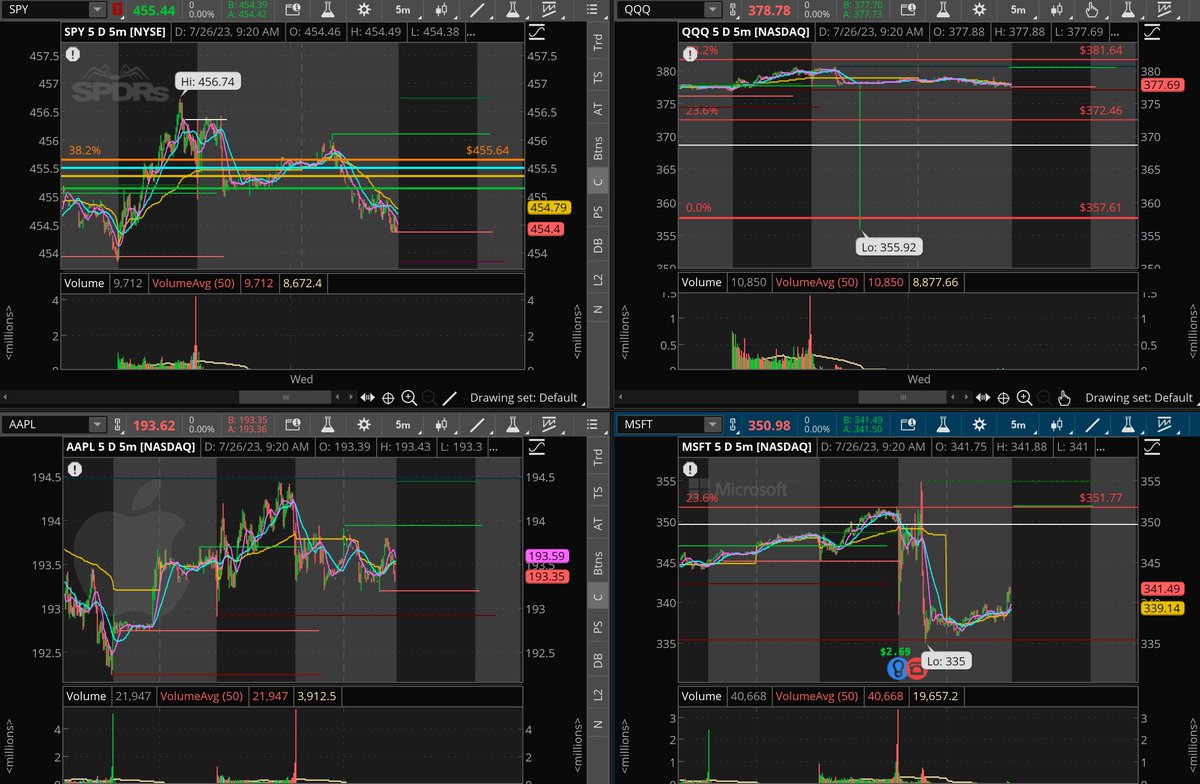Open L2 tab in AAPL sidebar
Viewport: 1200px width, 784px height.
click(598, 693)
